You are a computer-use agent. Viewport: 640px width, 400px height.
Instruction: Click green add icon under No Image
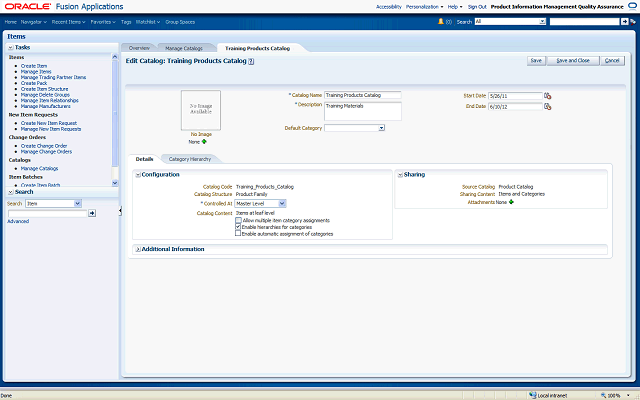click(204, 141)
